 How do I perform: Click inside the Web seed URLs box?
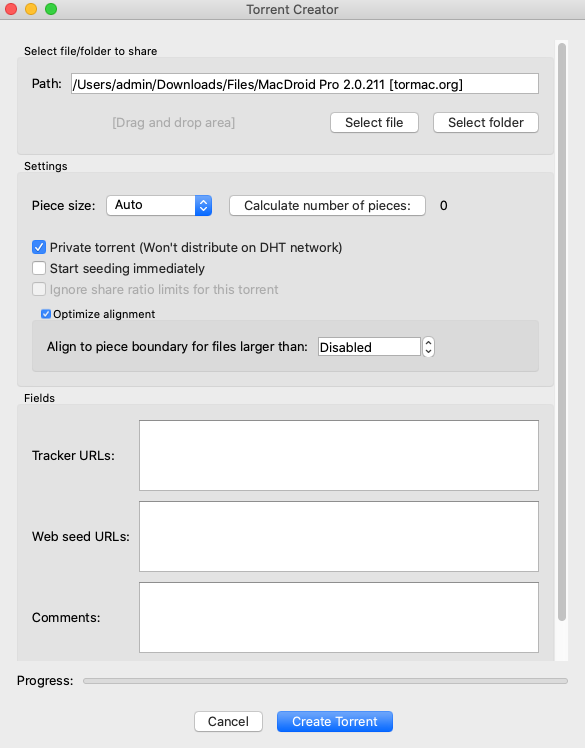339,536
